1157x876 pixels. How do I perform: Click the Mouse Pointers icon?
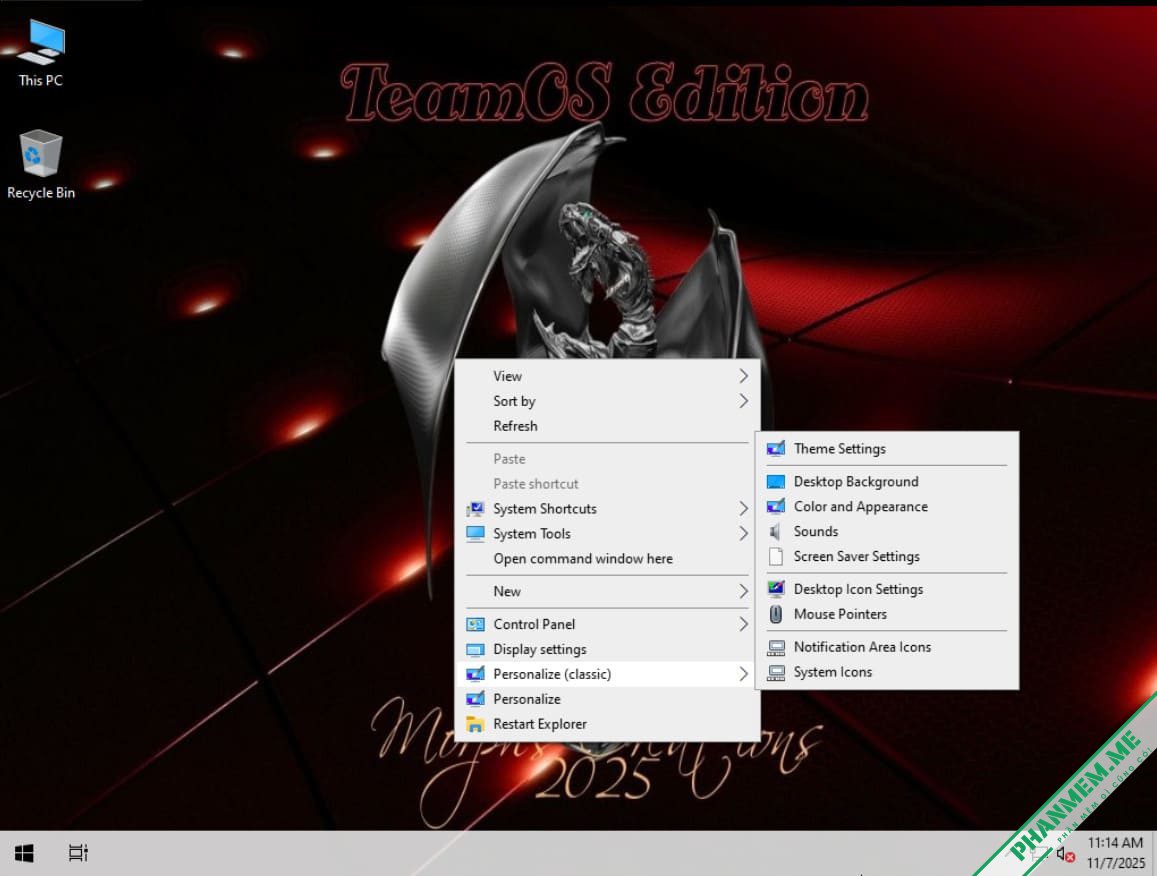coord(776,614)
